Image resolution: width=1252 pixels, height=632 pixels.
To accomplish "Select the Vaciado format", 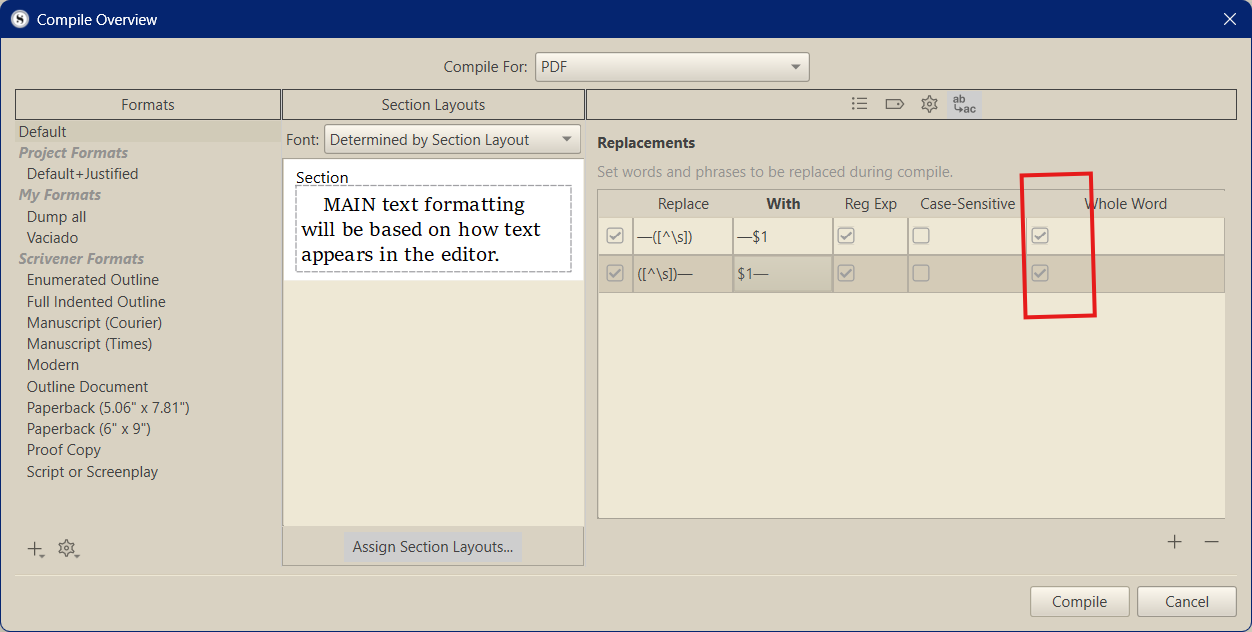I will (52, 237).
